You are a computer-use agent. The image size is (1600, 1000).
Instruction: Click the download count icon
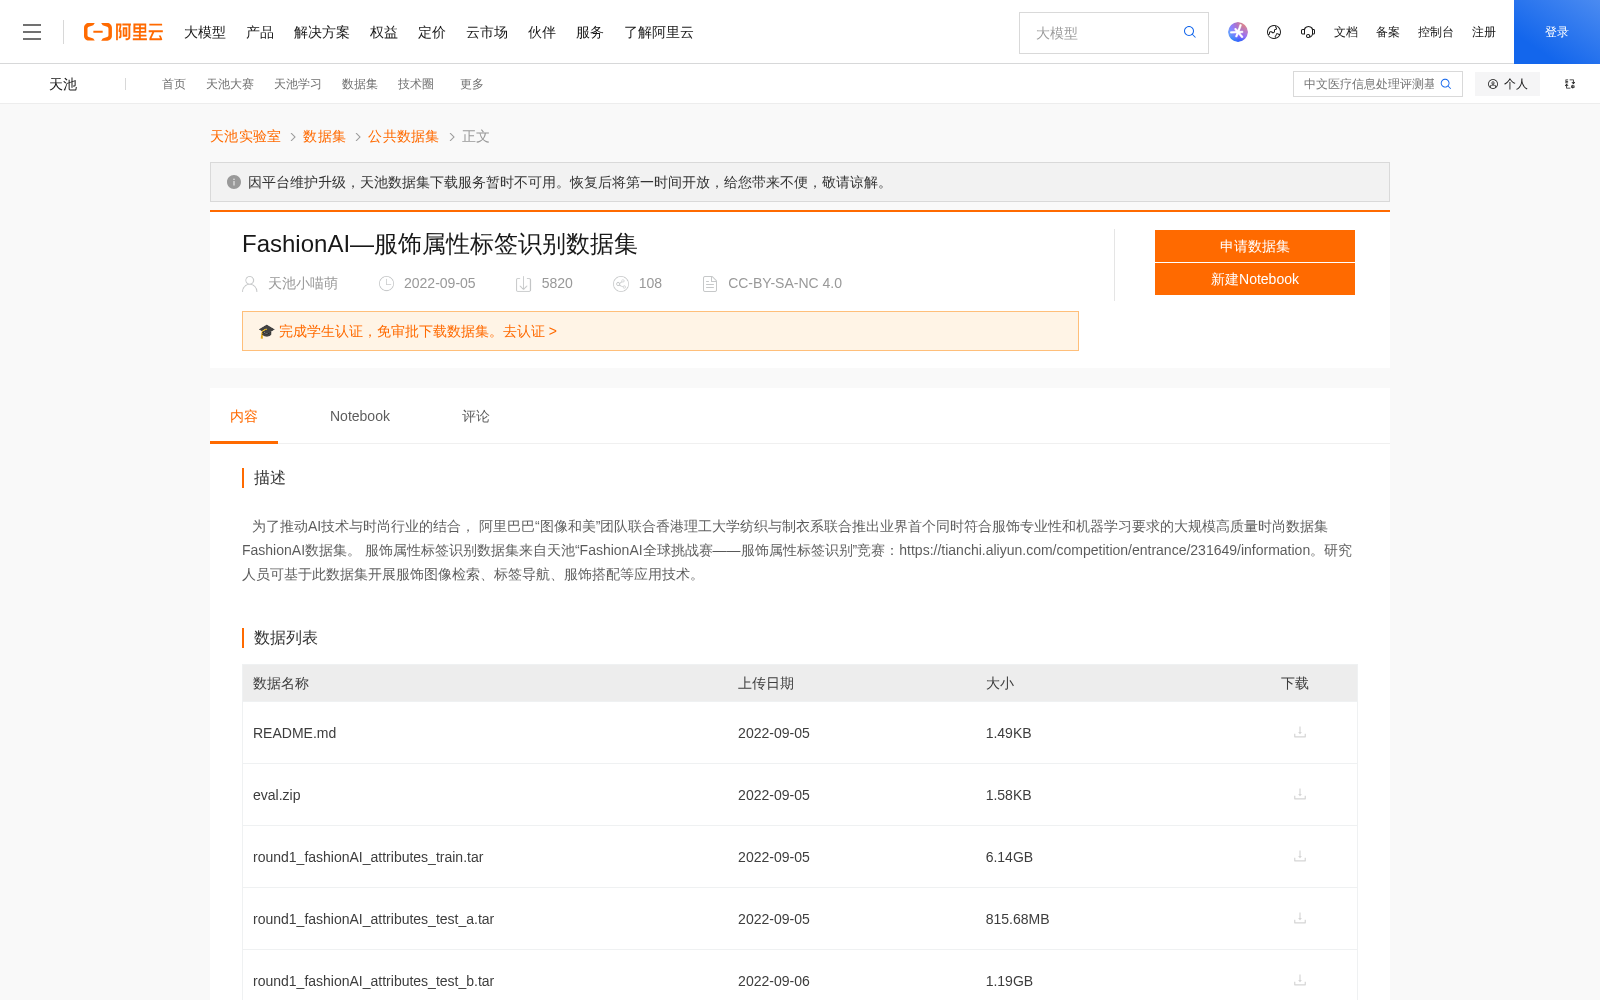click(523, 284)
